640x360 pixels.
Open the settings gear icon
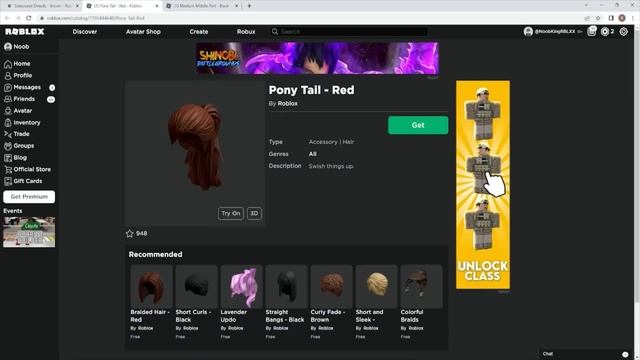tap(624, 31)
